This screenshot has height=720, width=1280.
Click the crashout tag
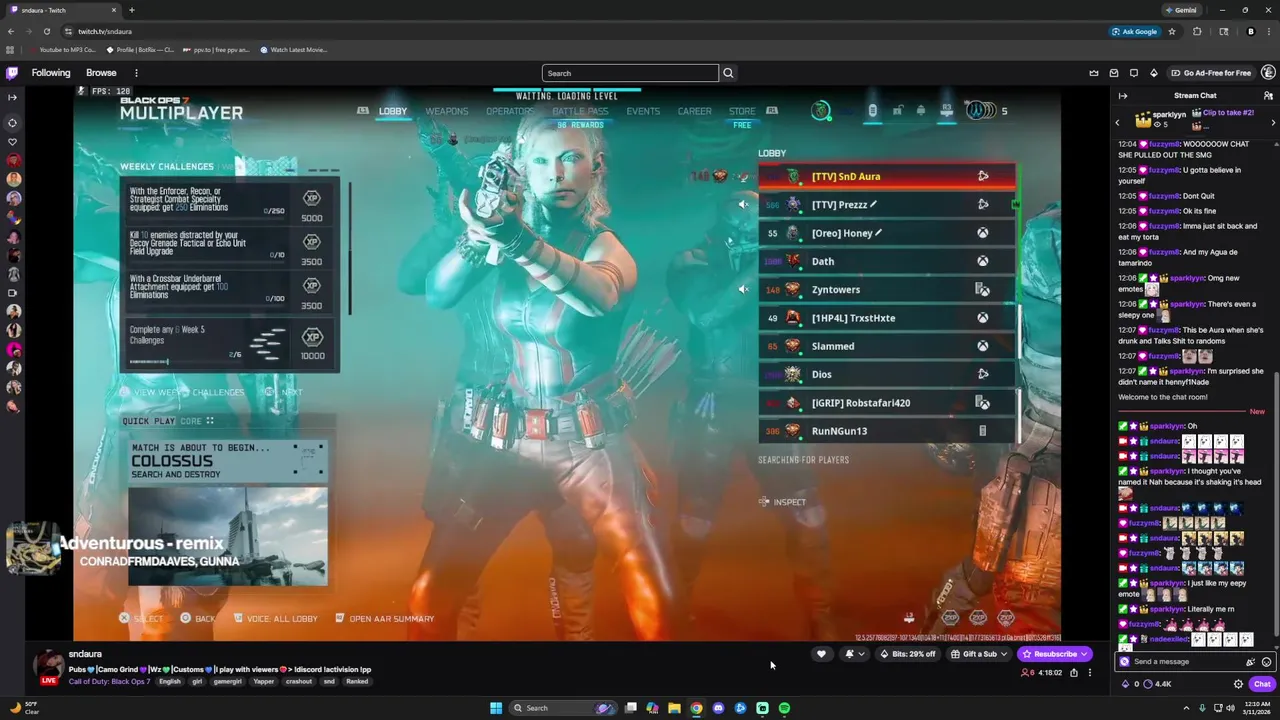299,682
